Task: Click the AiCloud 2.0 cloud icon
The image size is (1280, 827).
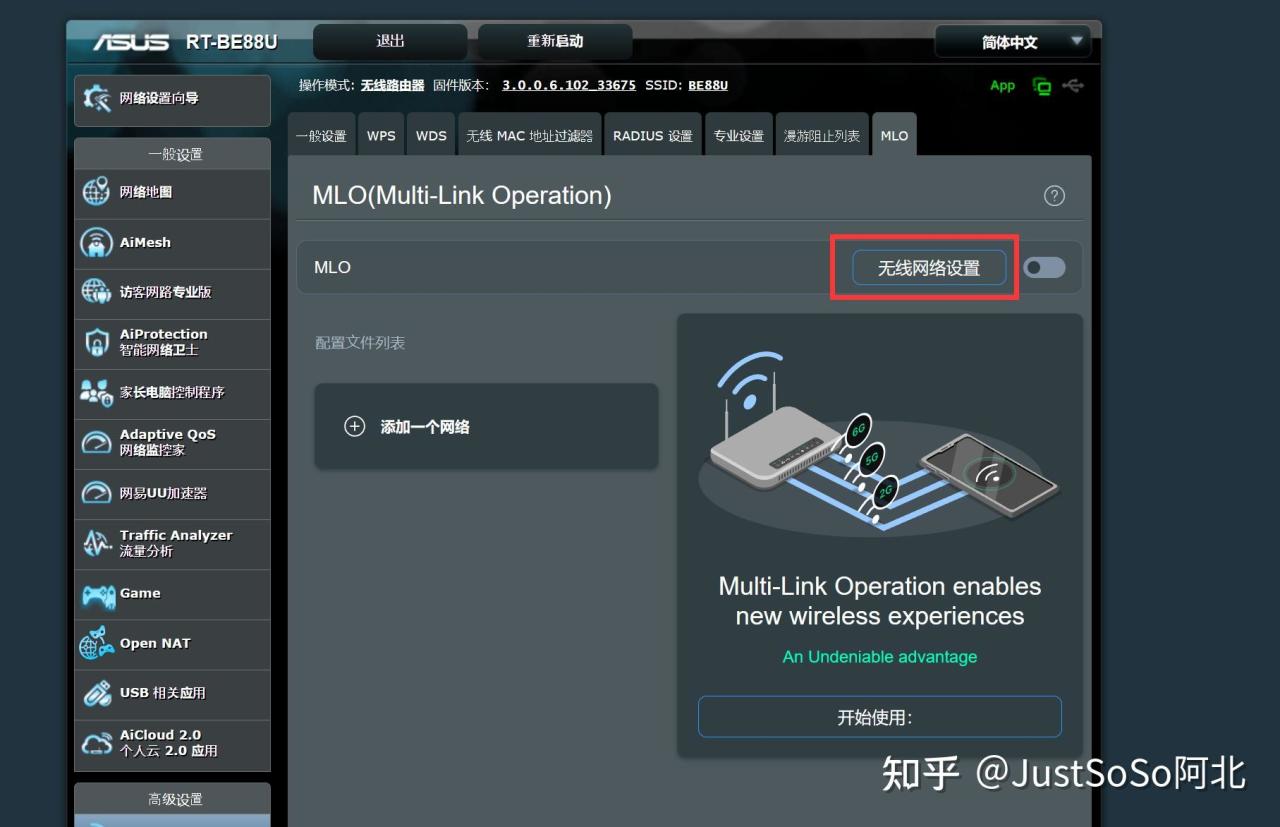Action: pos(96,743)
